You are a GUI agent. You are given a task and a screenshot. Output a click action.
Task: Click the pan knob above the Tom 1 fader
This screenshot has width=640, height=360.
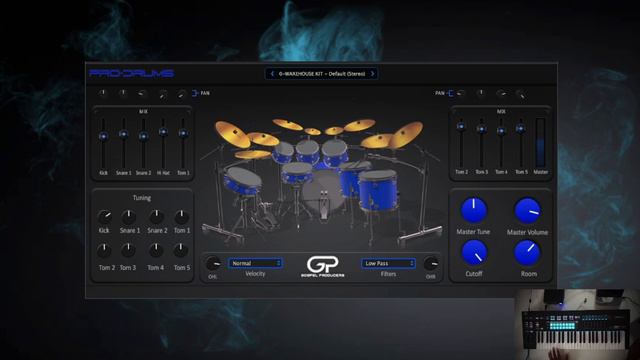pos(181,94)
